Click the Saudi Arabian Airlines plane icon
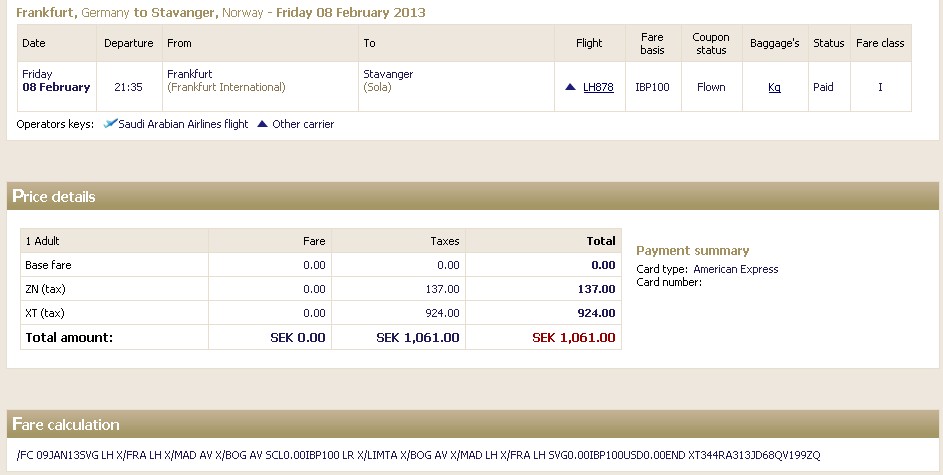The height and width of the screenshot is (475, 943). (112, 124)
